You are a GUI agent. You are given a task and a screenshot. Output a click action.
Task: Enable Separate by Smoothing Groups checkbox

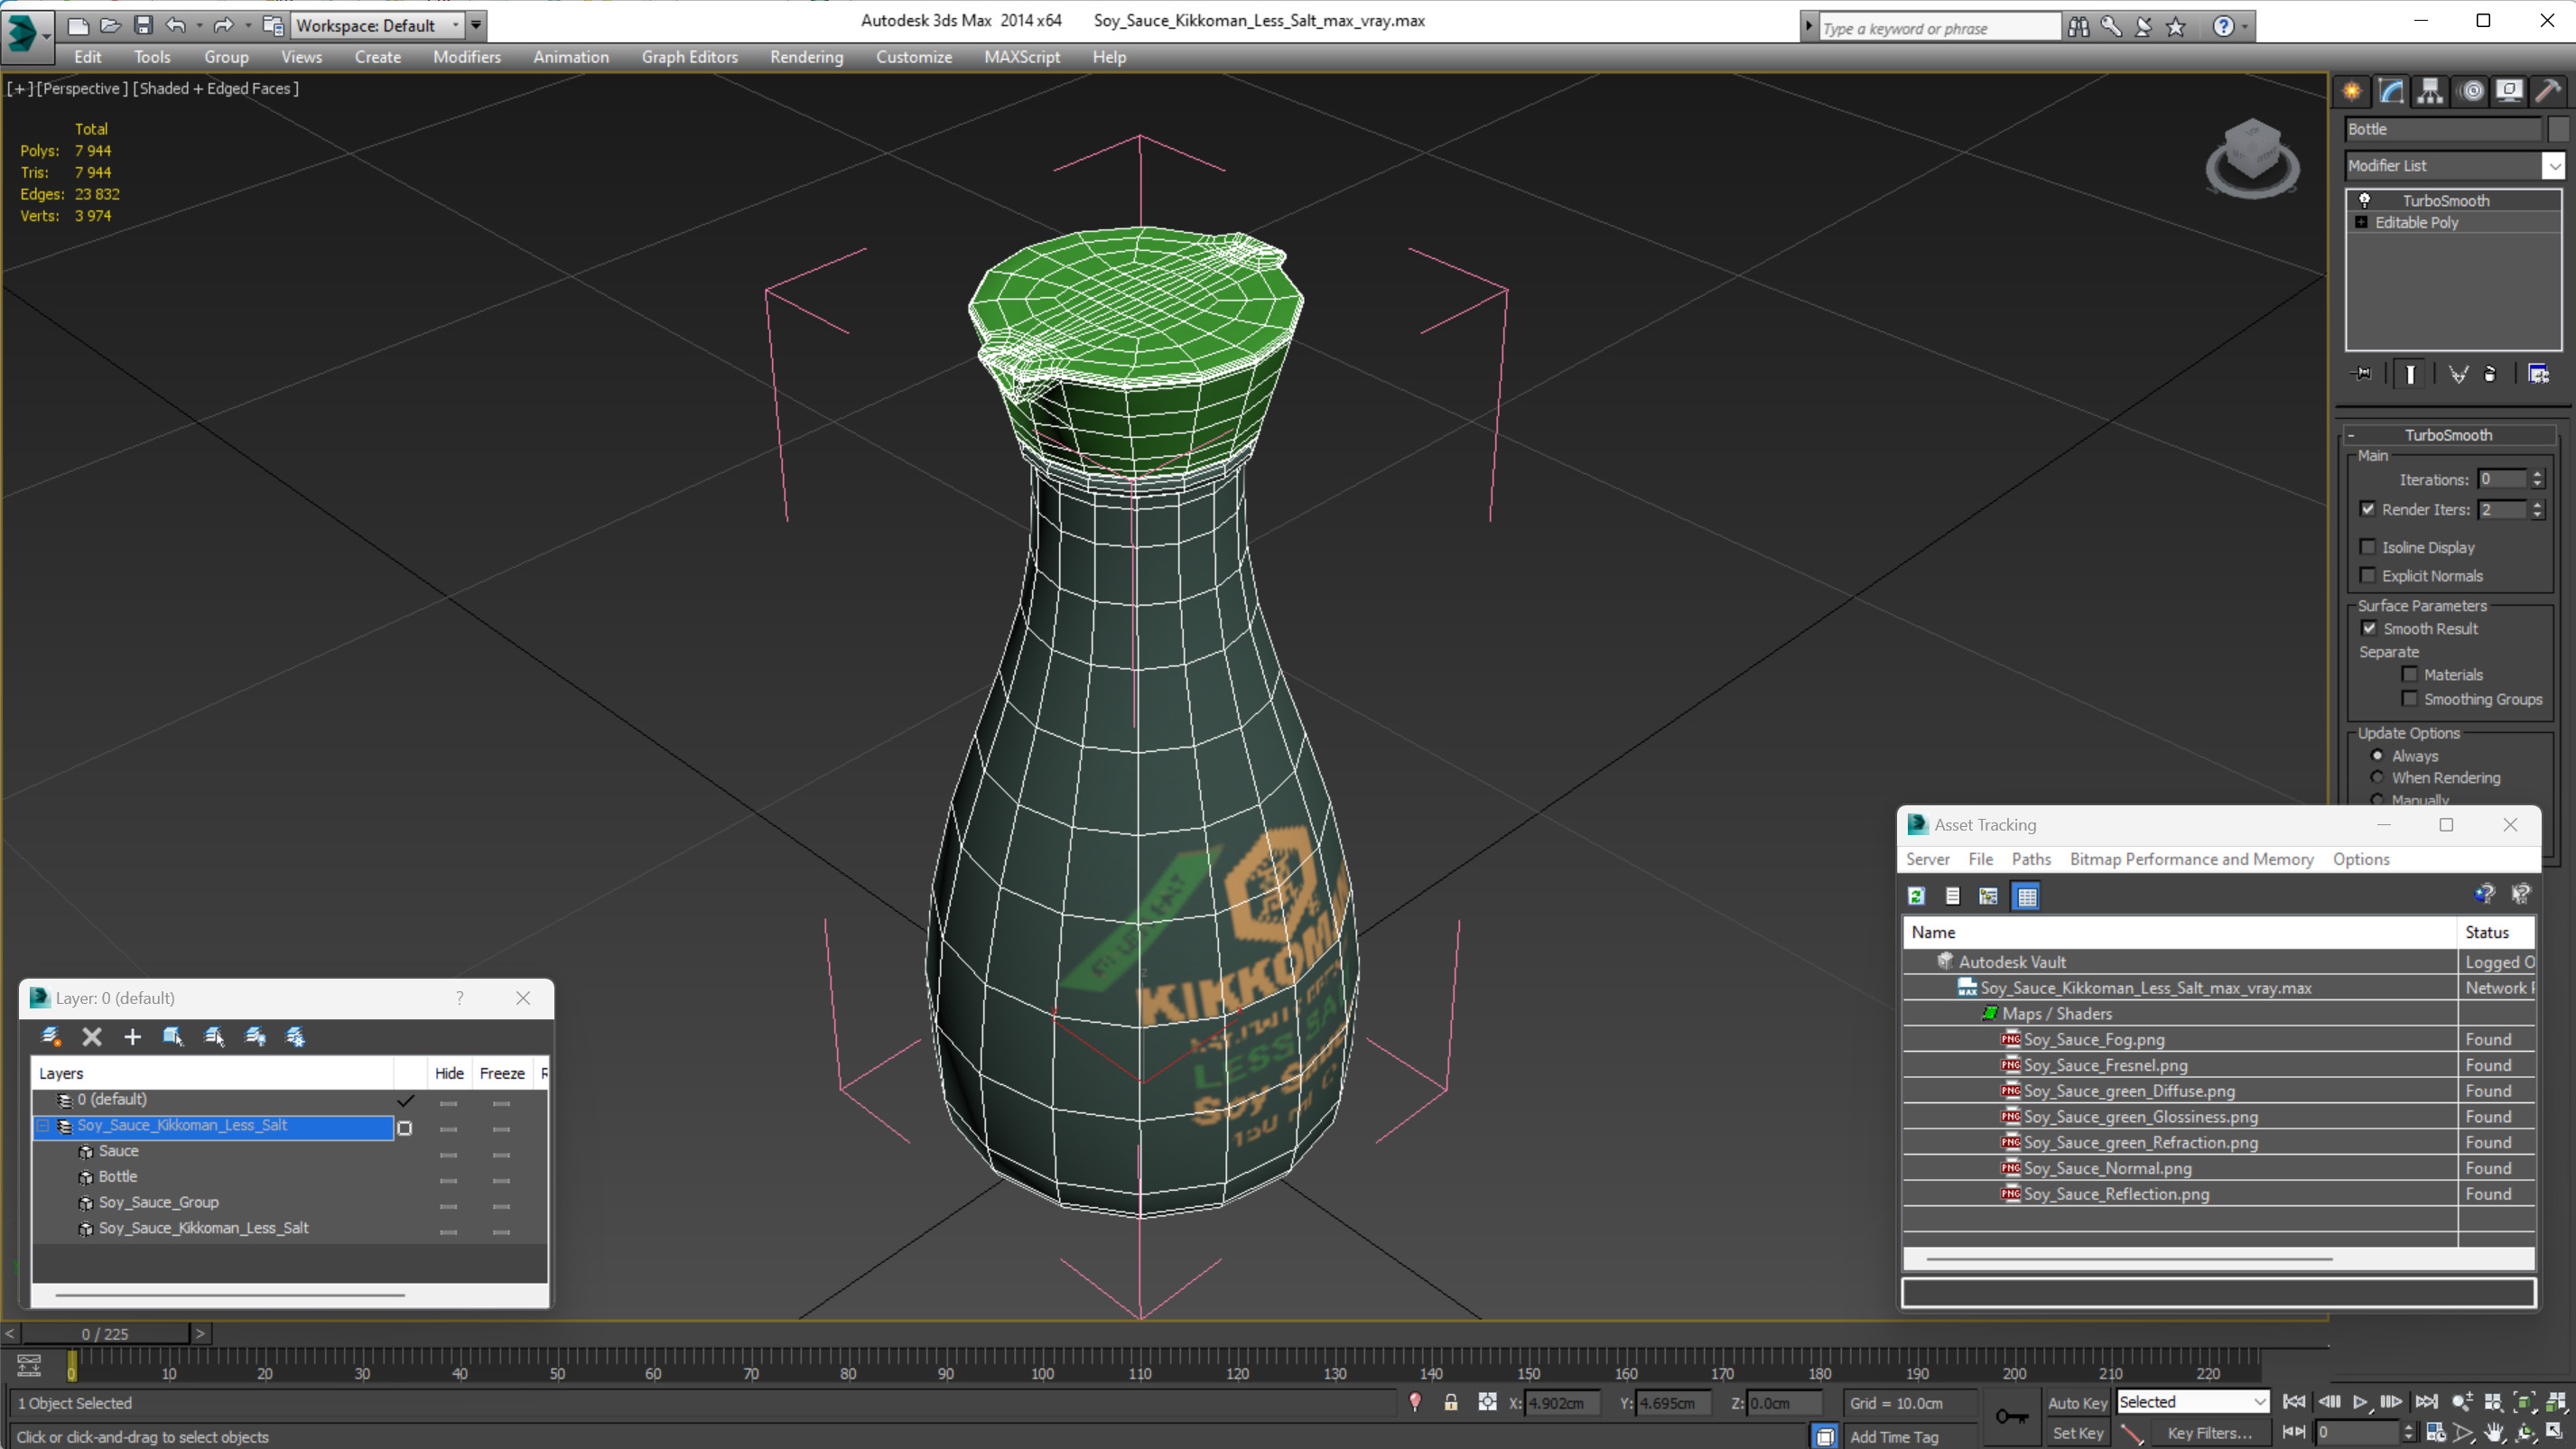click(2410, 699)
